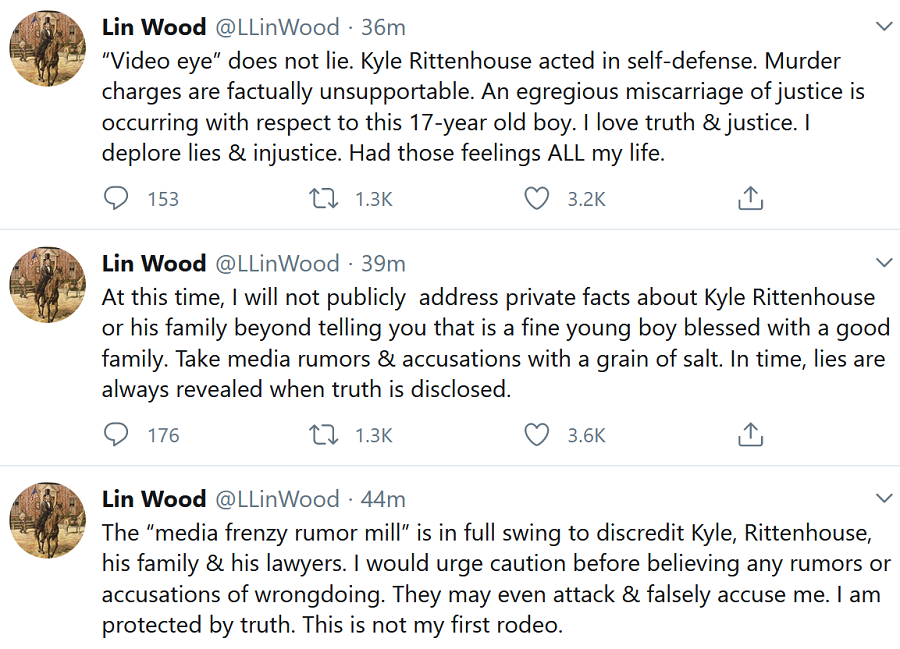Open Lin Wood's avatar on the 44m tweet
The image size is (900, 649).
click(x=48, y=520)
